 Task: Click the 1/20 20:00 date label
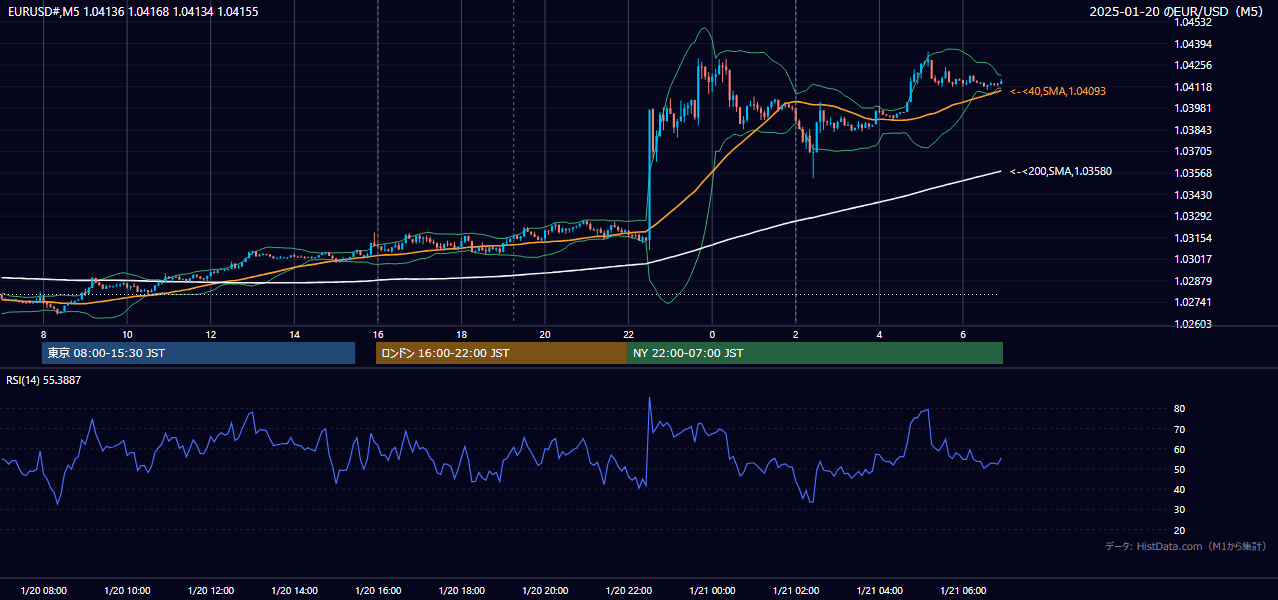click(544, 591)
